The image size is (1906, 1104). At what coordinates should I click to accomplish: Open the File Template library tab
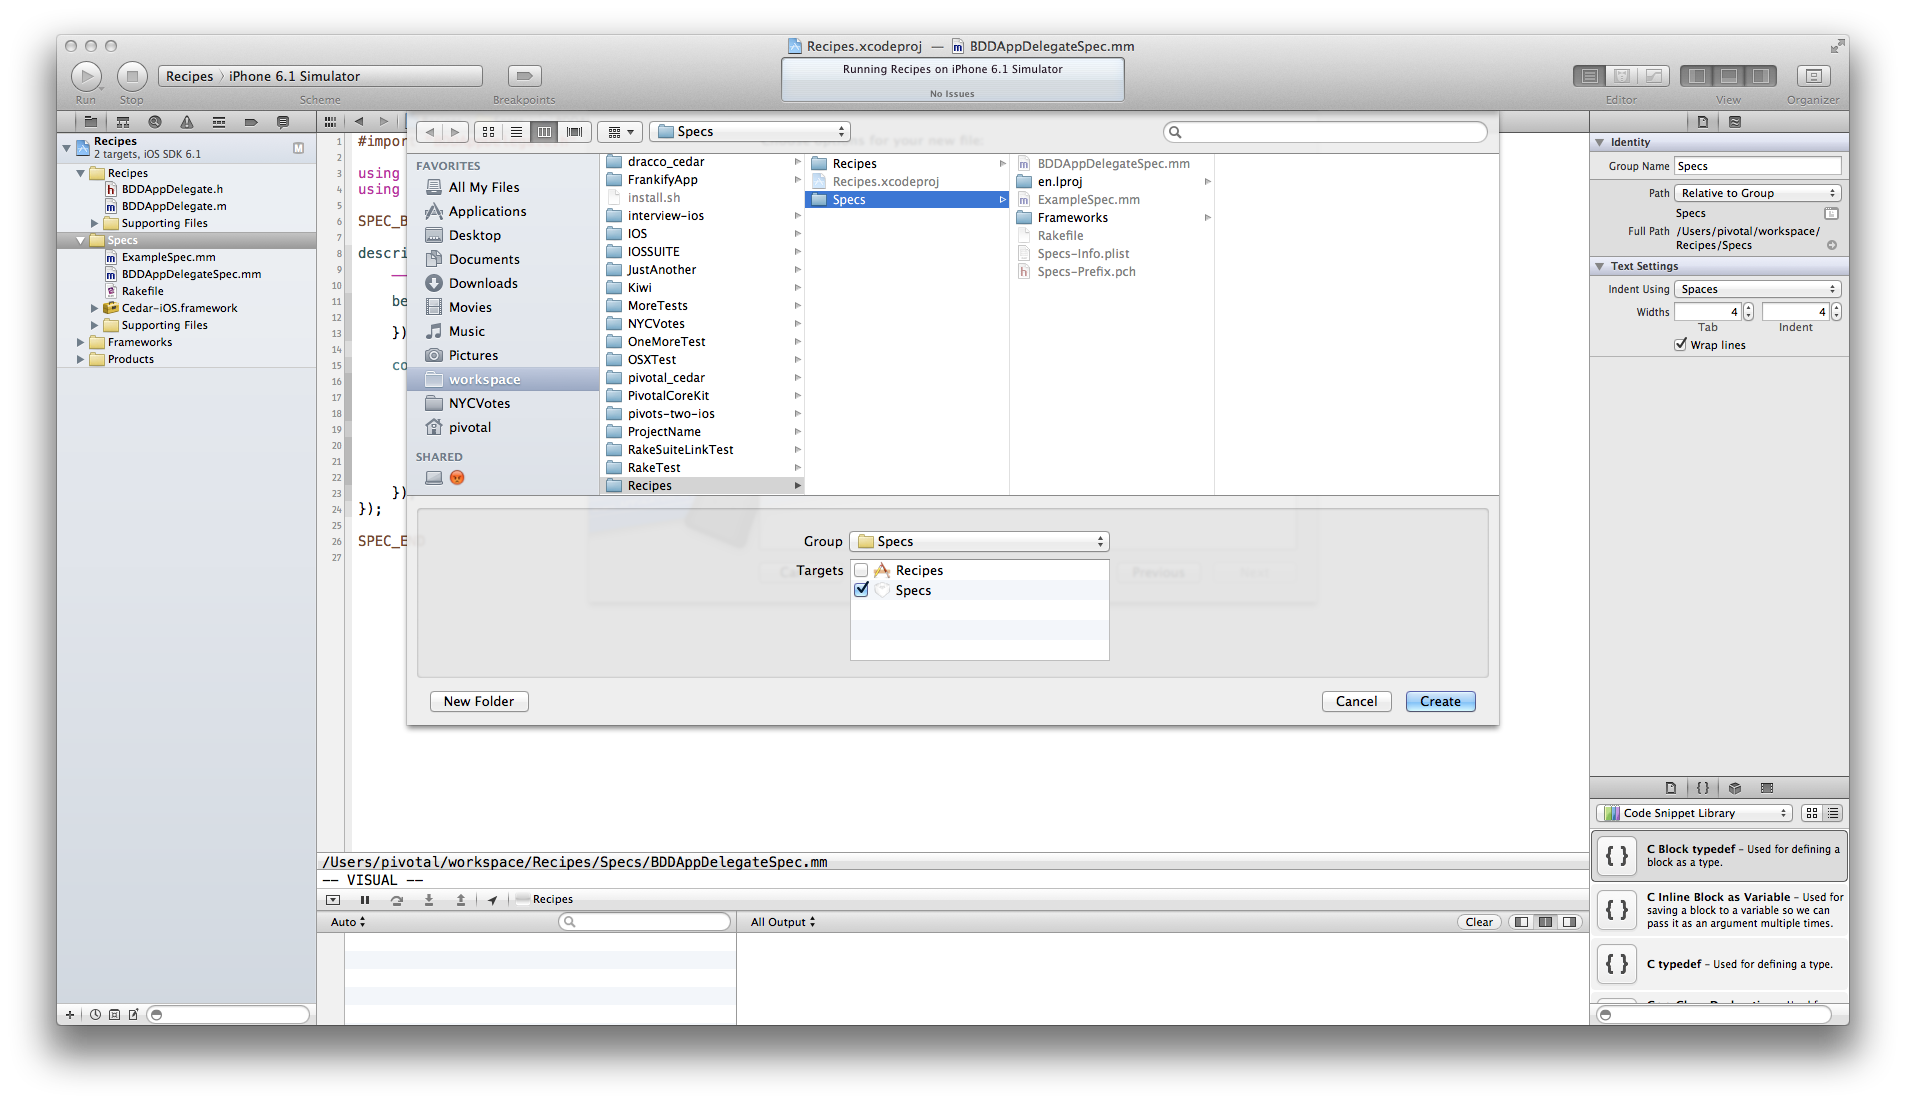1671,788
